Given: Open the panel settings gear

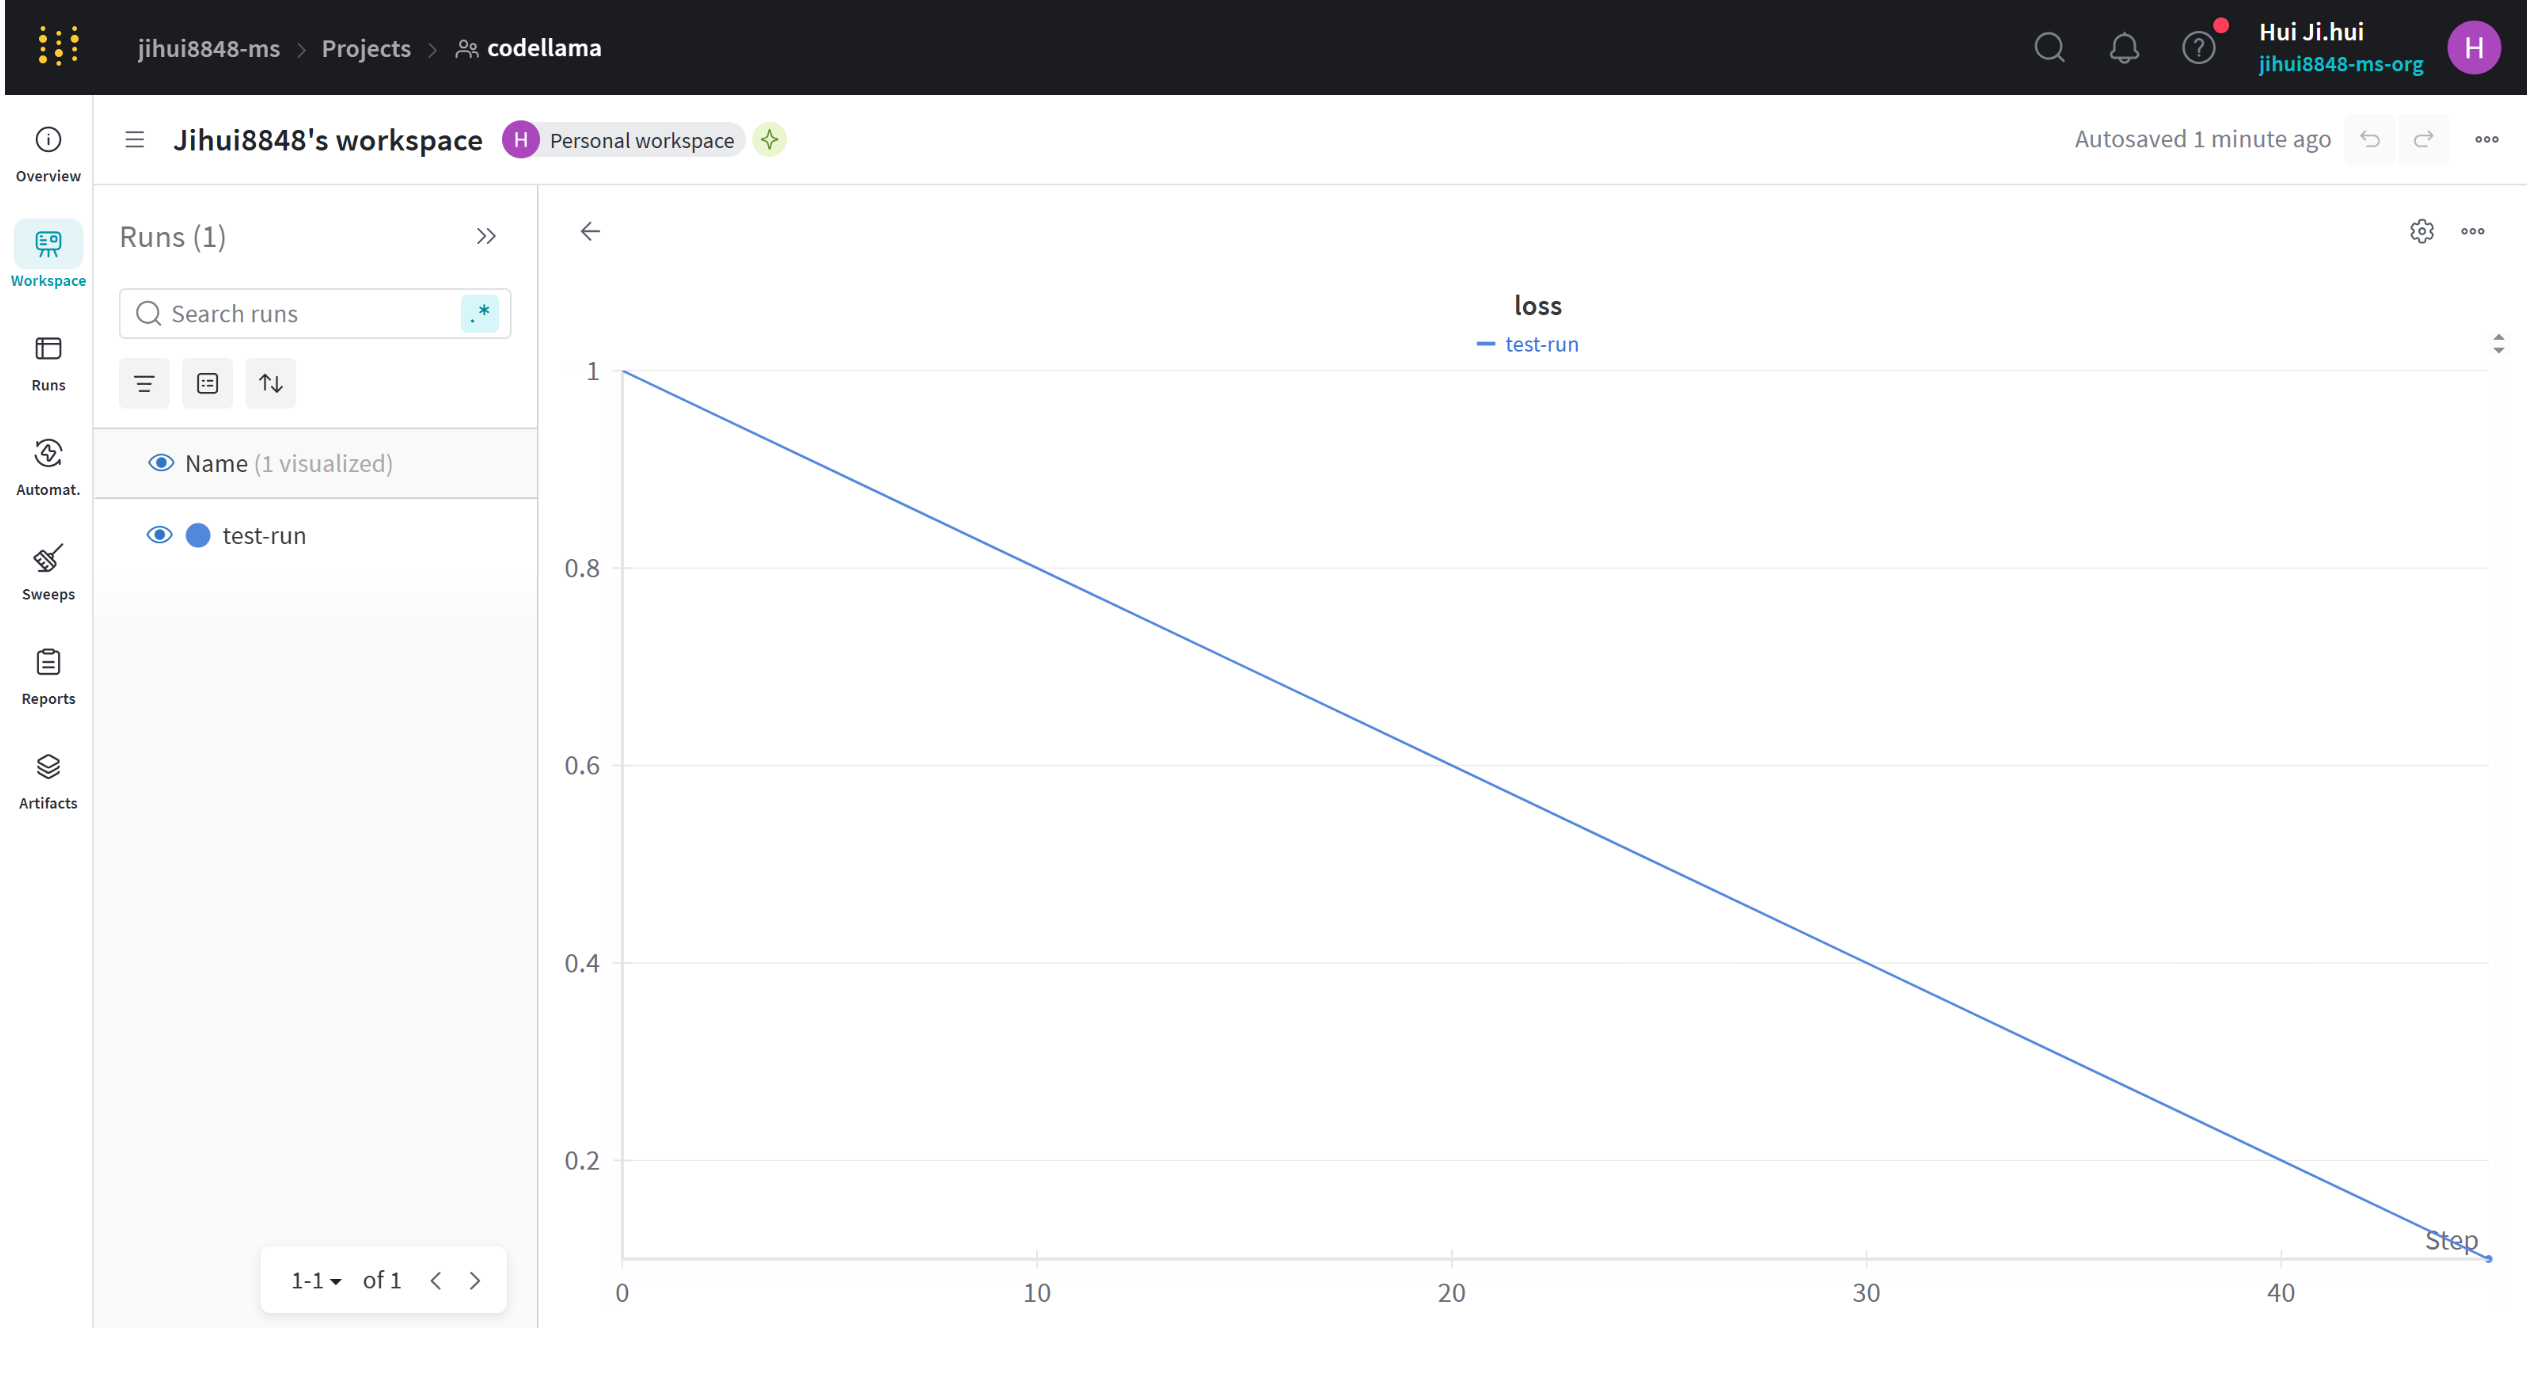Looking at the screenshot, I should coord(2421,231).
